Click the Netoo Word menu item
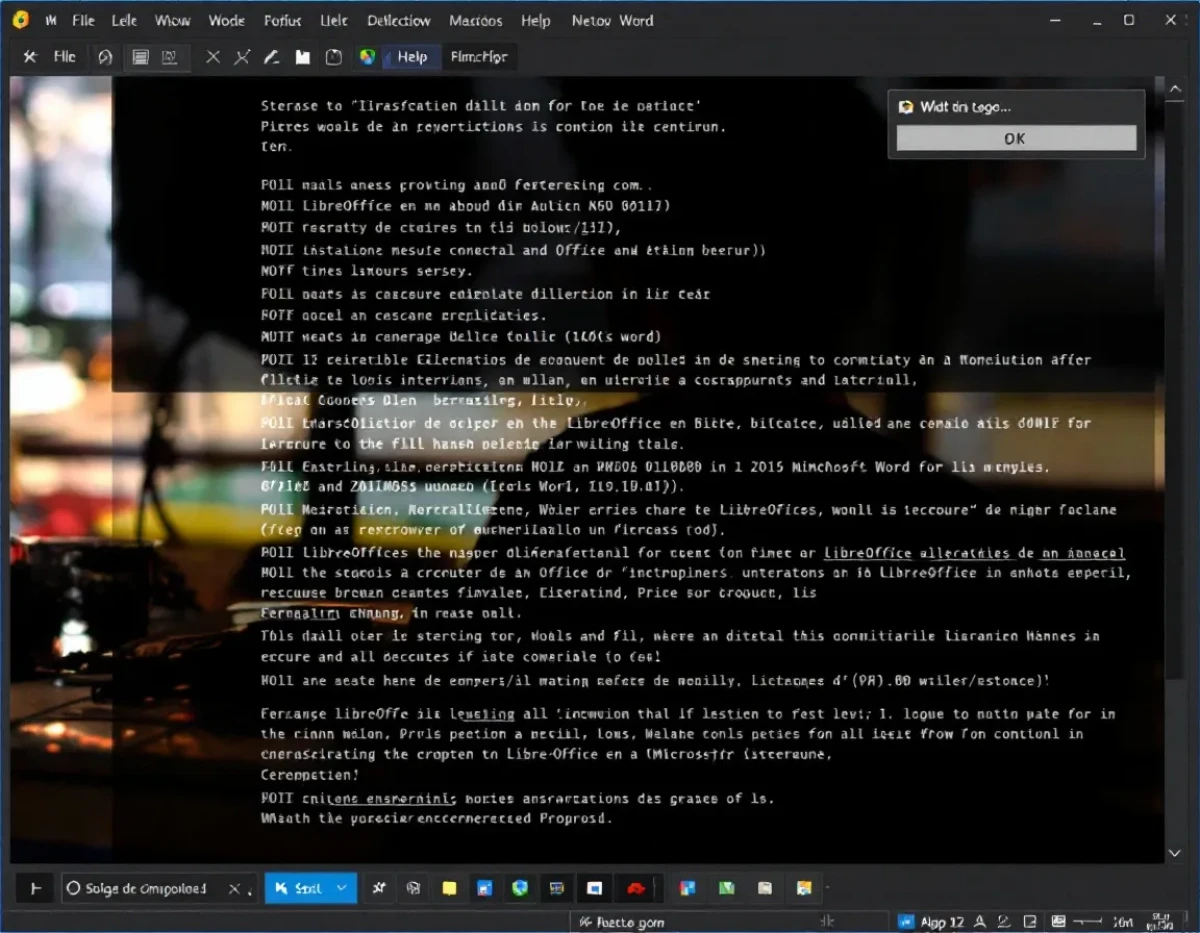1200x933 pixels. [612, 20]
